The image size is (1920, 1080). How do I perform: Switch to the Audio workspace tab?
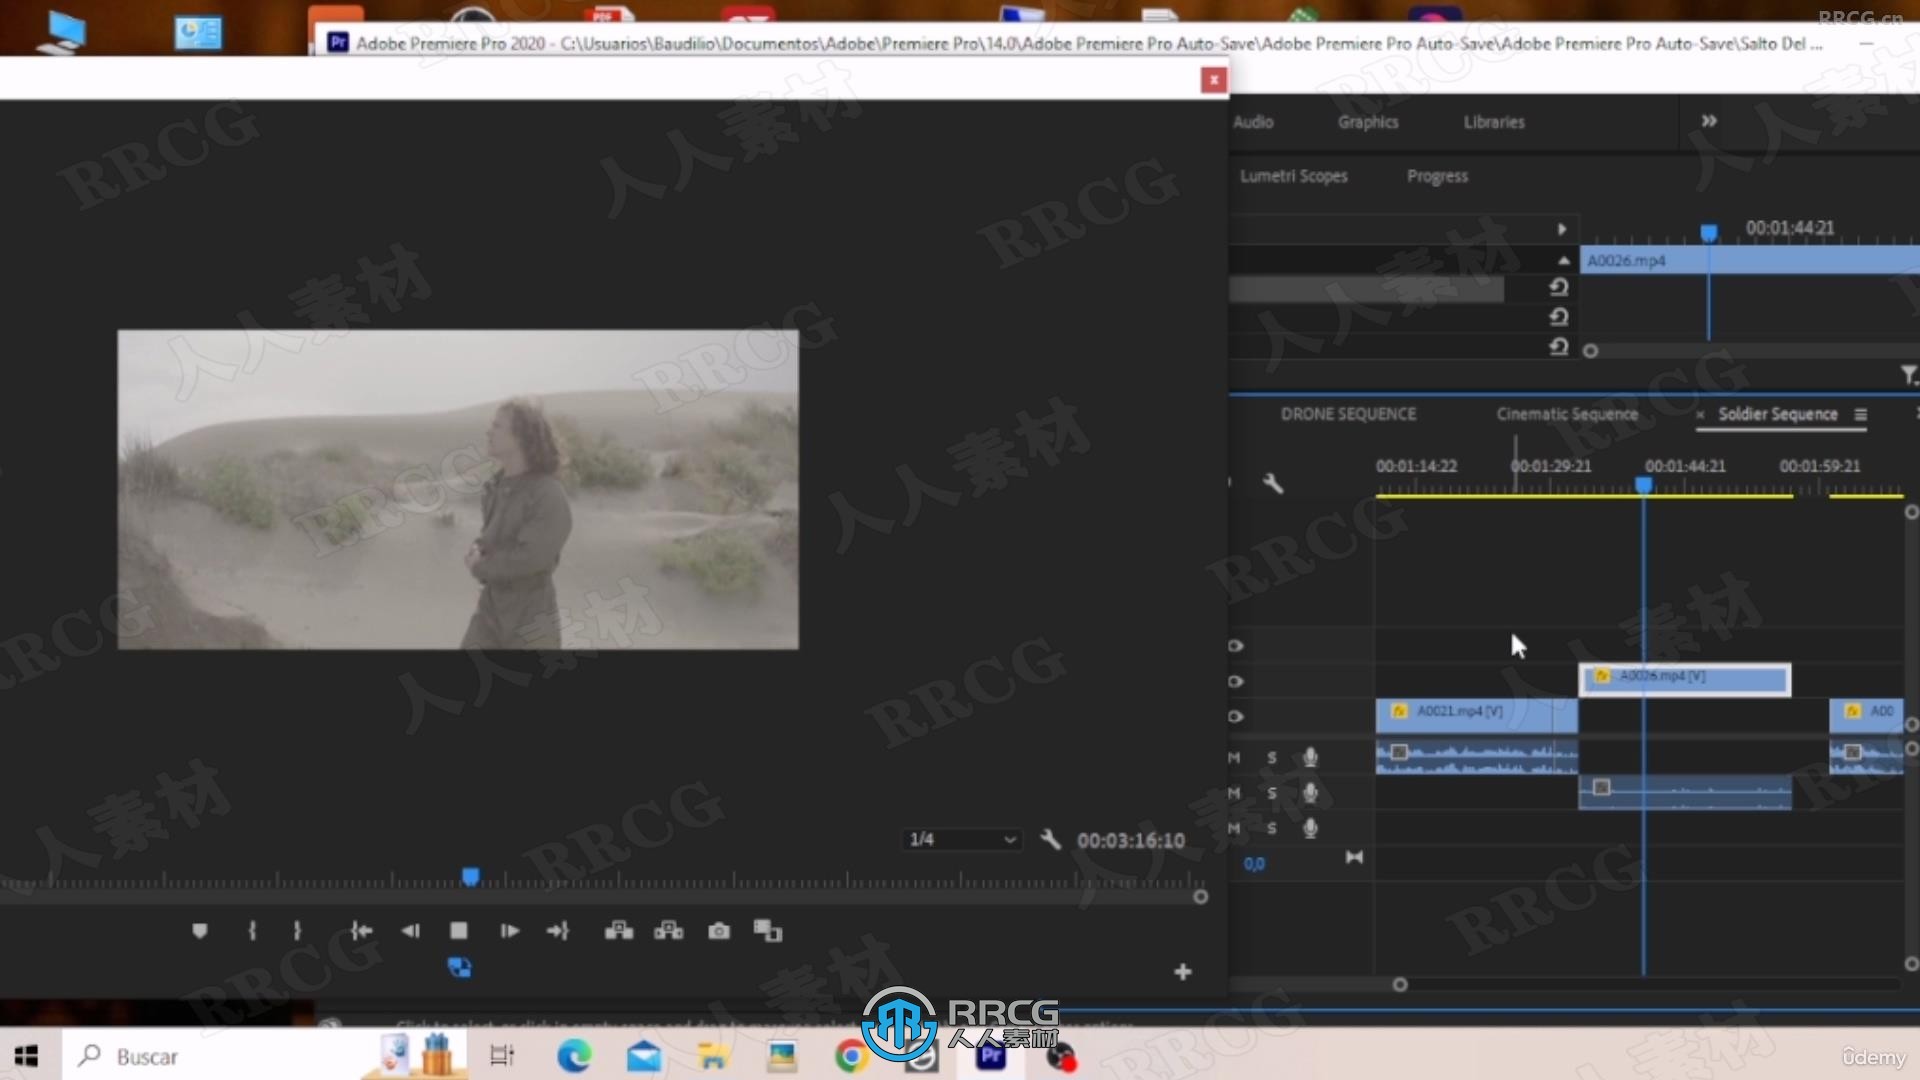pyautogui.click(x=1253, y=122)
